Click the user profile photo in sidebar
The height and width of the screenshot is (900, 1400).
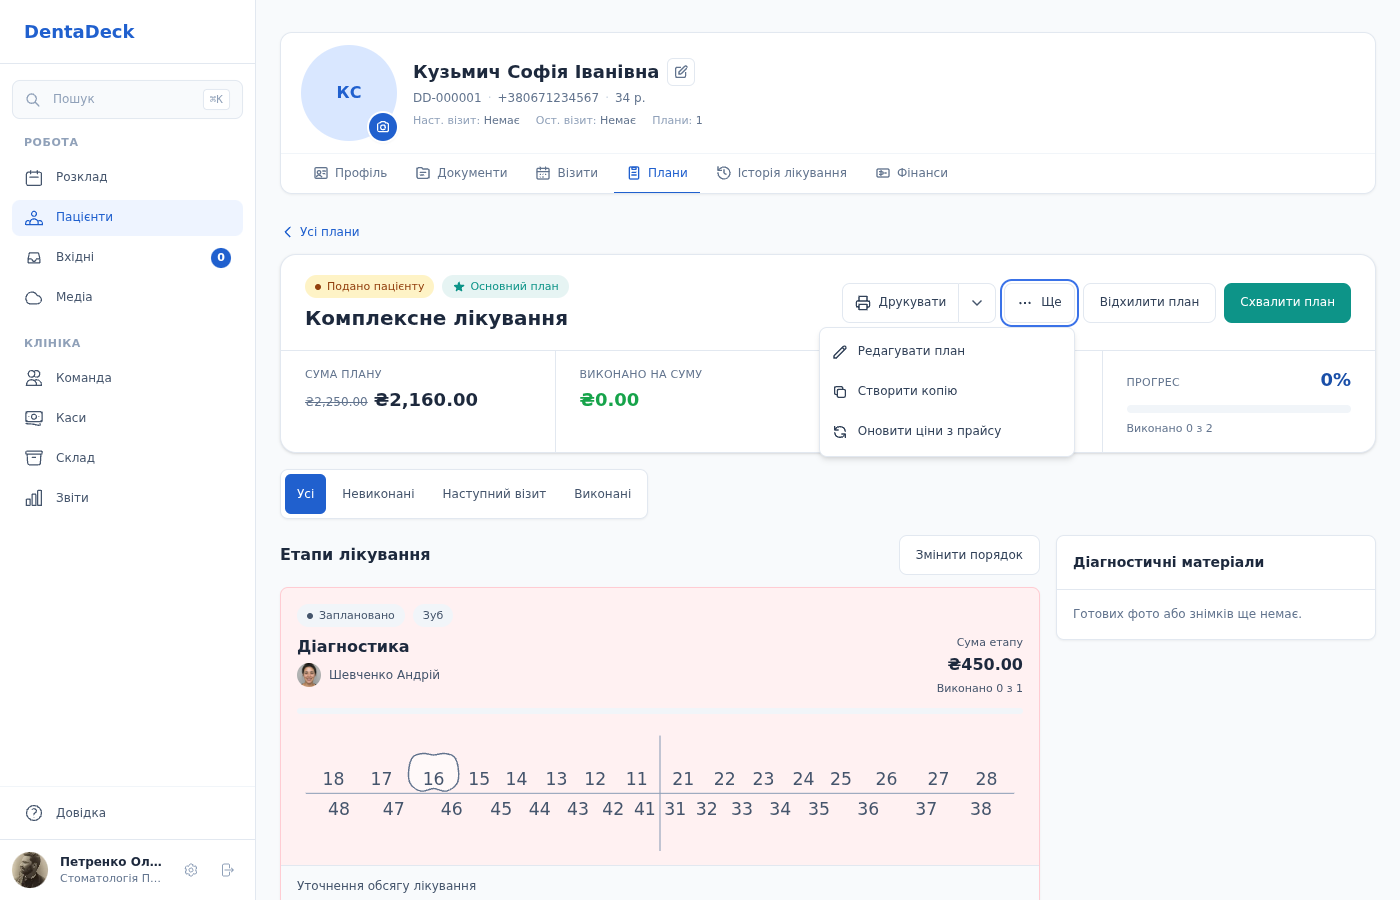click(30, 870)
